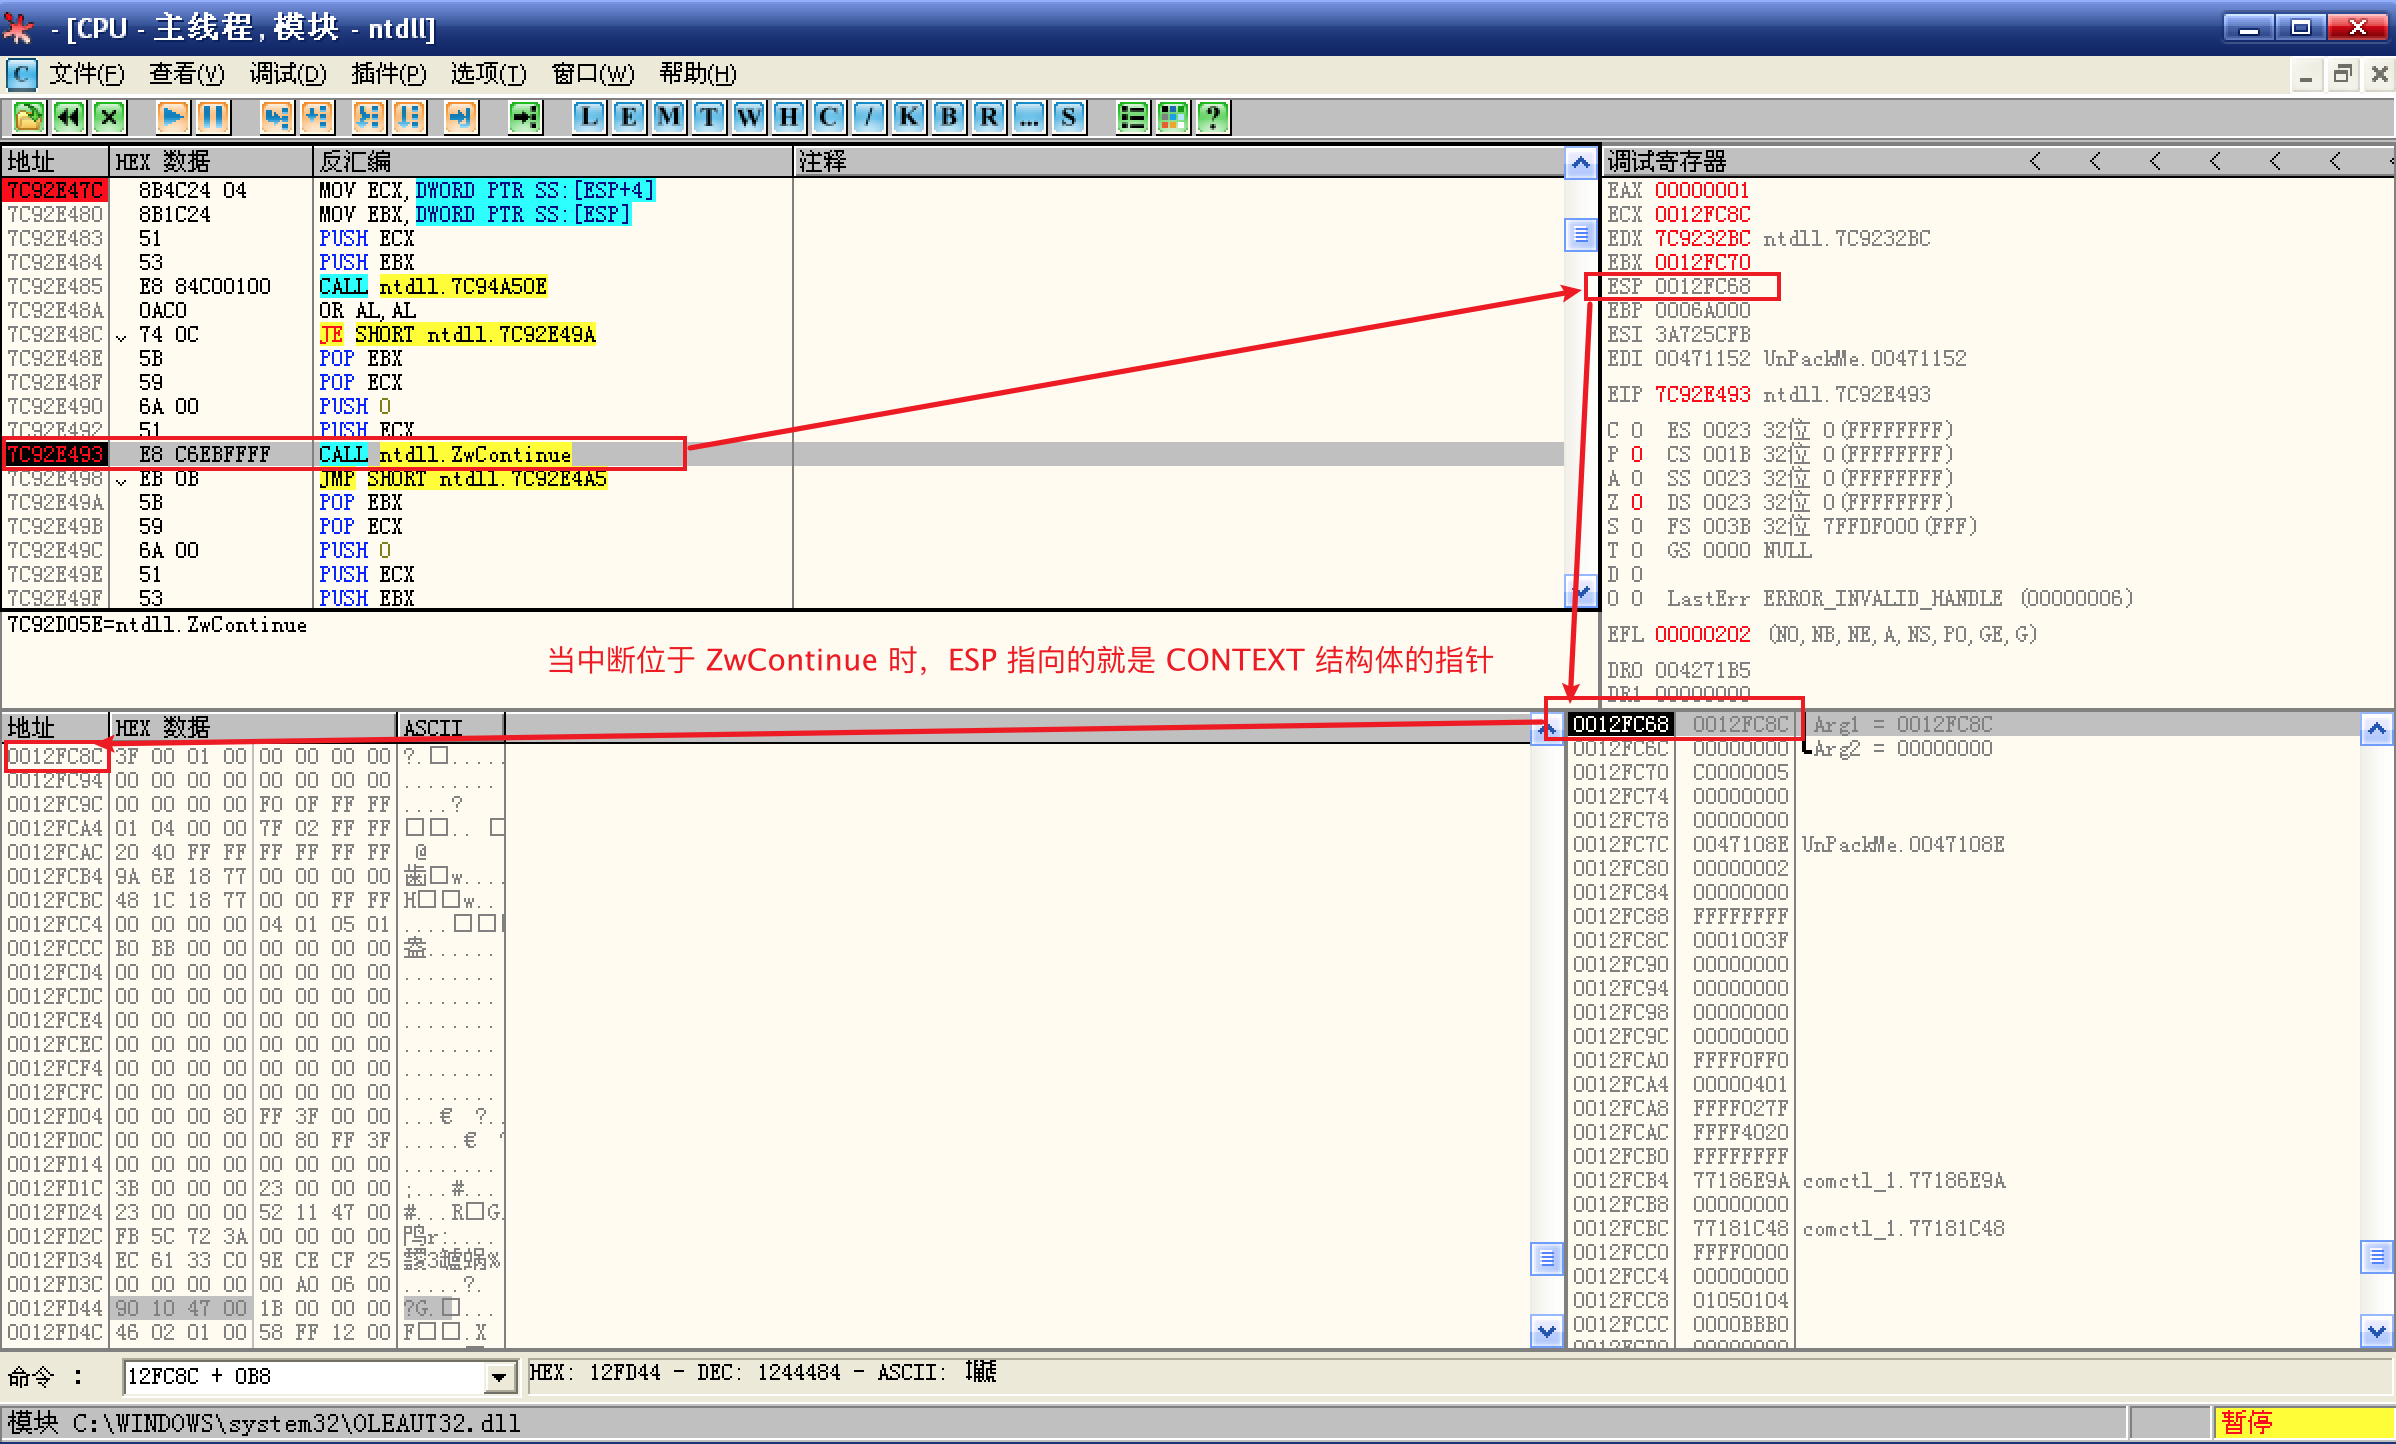
Task: Click the Open file toolbar icon
Action: pyautogui.click(x=28, y=118)
